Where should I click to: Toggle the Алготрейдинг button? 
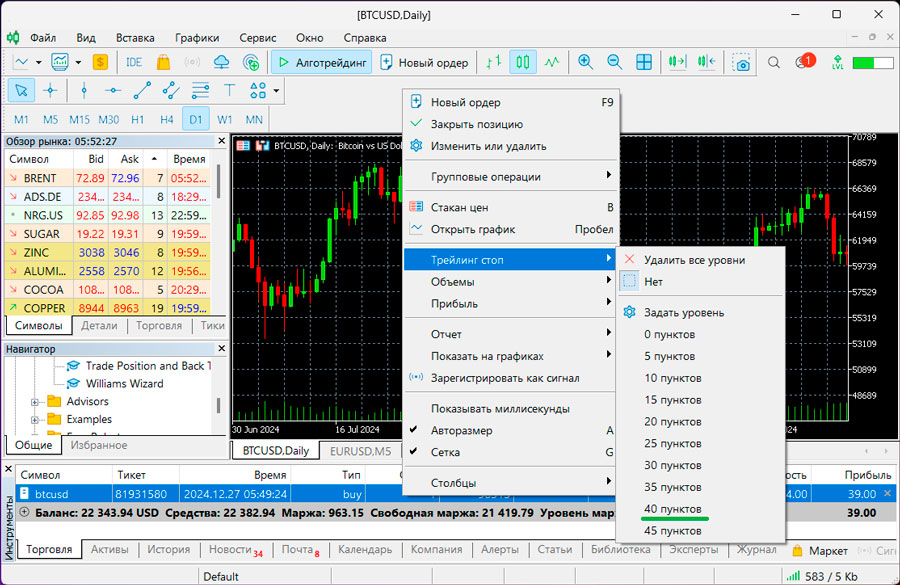[322, 62]
